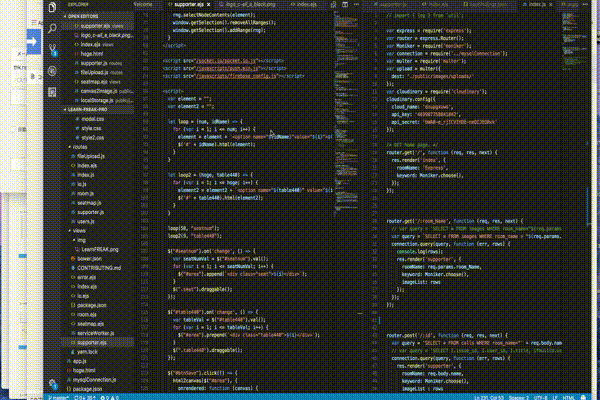Open the more actions ellipsis of left editor group
Viewport: 600px width, 400px height.
[356, 5]
